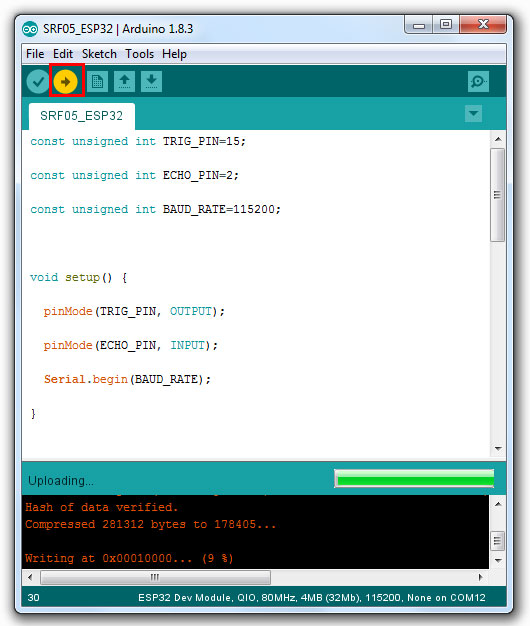Open the Tools menu

[139, 54]
